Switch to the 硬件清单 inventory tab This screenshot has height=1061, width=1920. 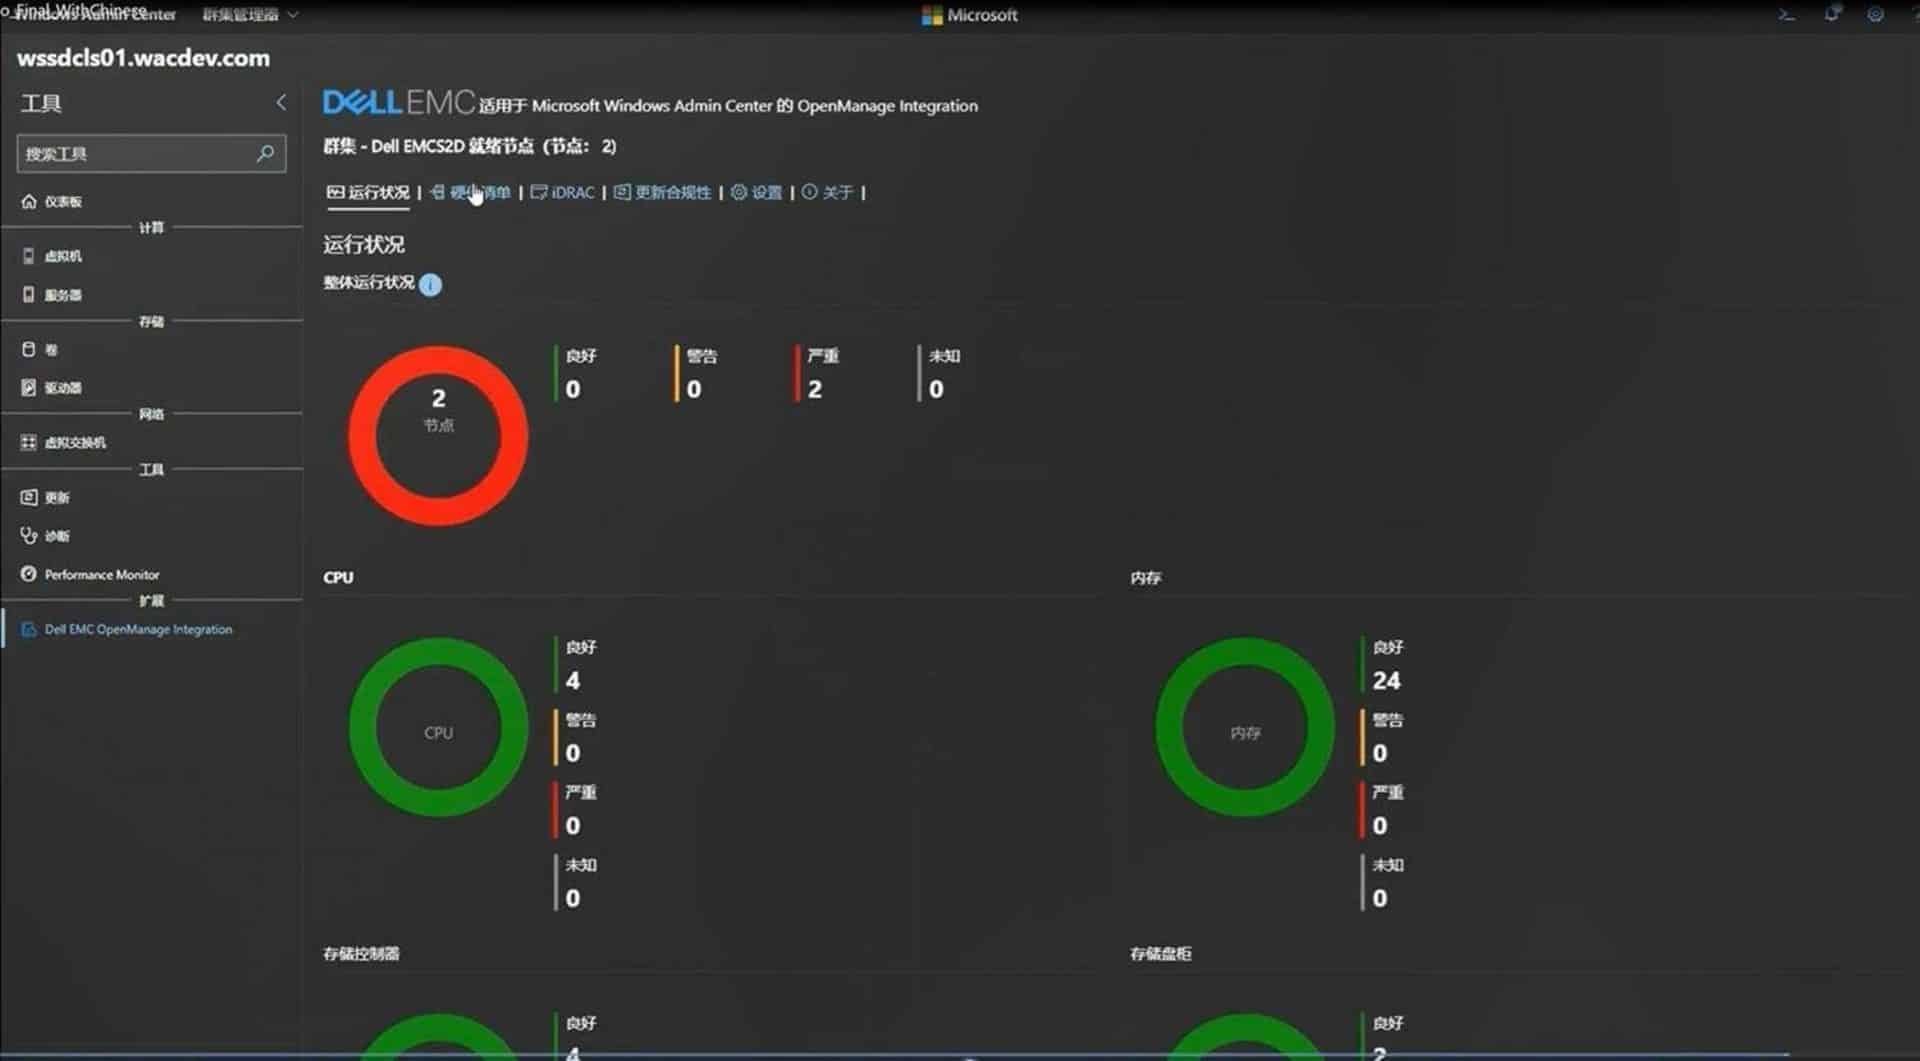pyautogui.click(x=470, y=192)
